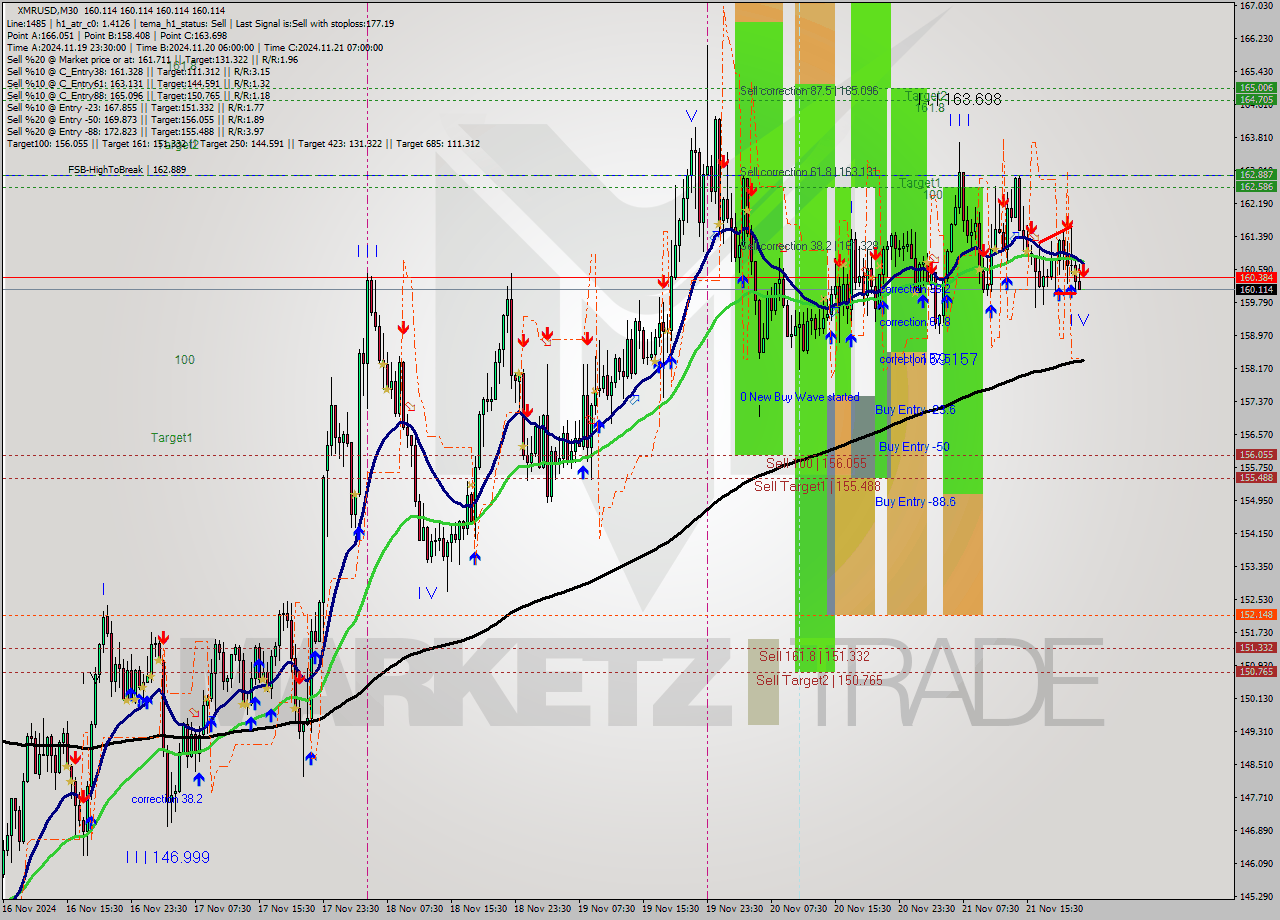
Task: Click the 'Sell correction 87.5 | 165.096' label
Action: 809,91
